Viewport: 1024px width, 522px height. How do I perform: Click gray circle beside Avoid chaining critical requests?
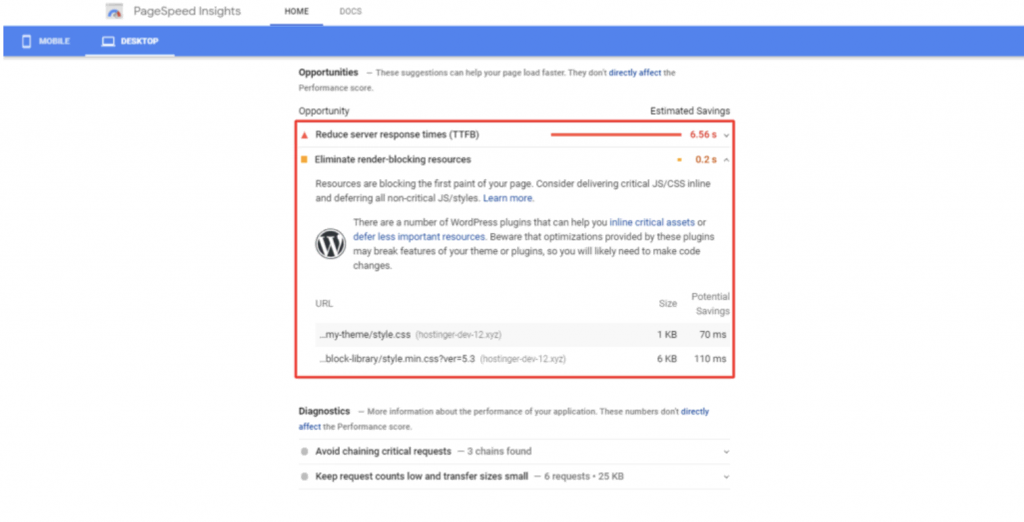[x=304, y=451]
